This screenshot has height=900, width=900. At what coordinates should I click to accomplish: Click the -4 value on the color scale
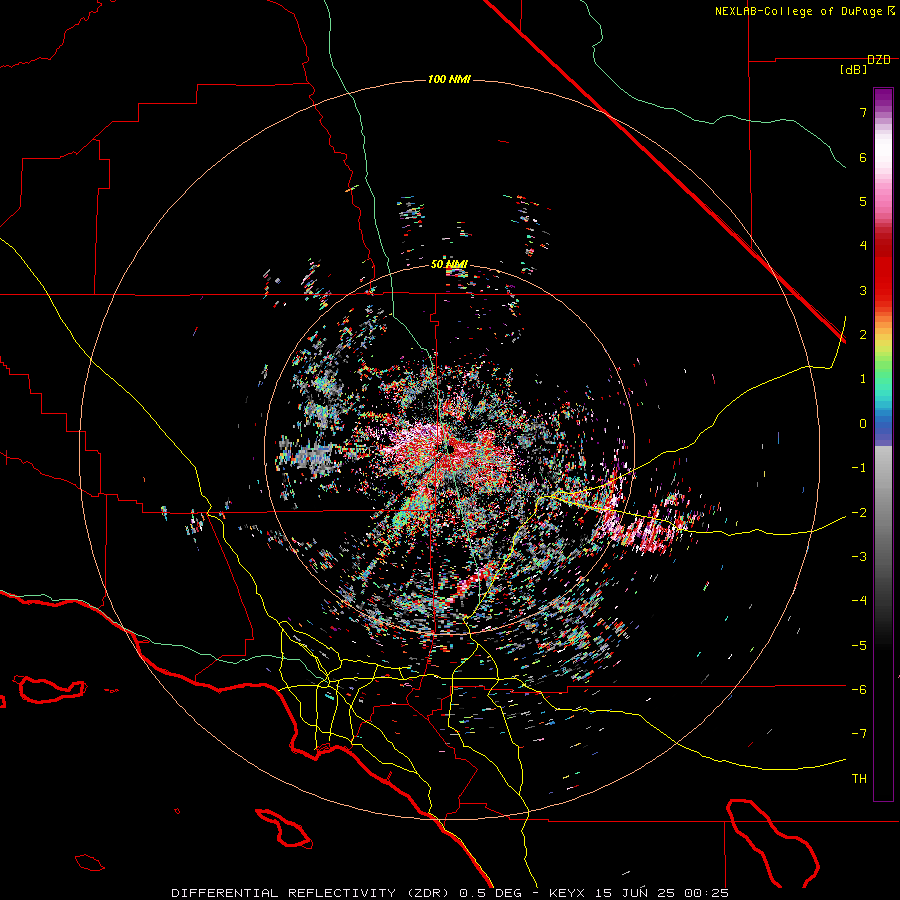pyautogui.click(x=859, y=600)
